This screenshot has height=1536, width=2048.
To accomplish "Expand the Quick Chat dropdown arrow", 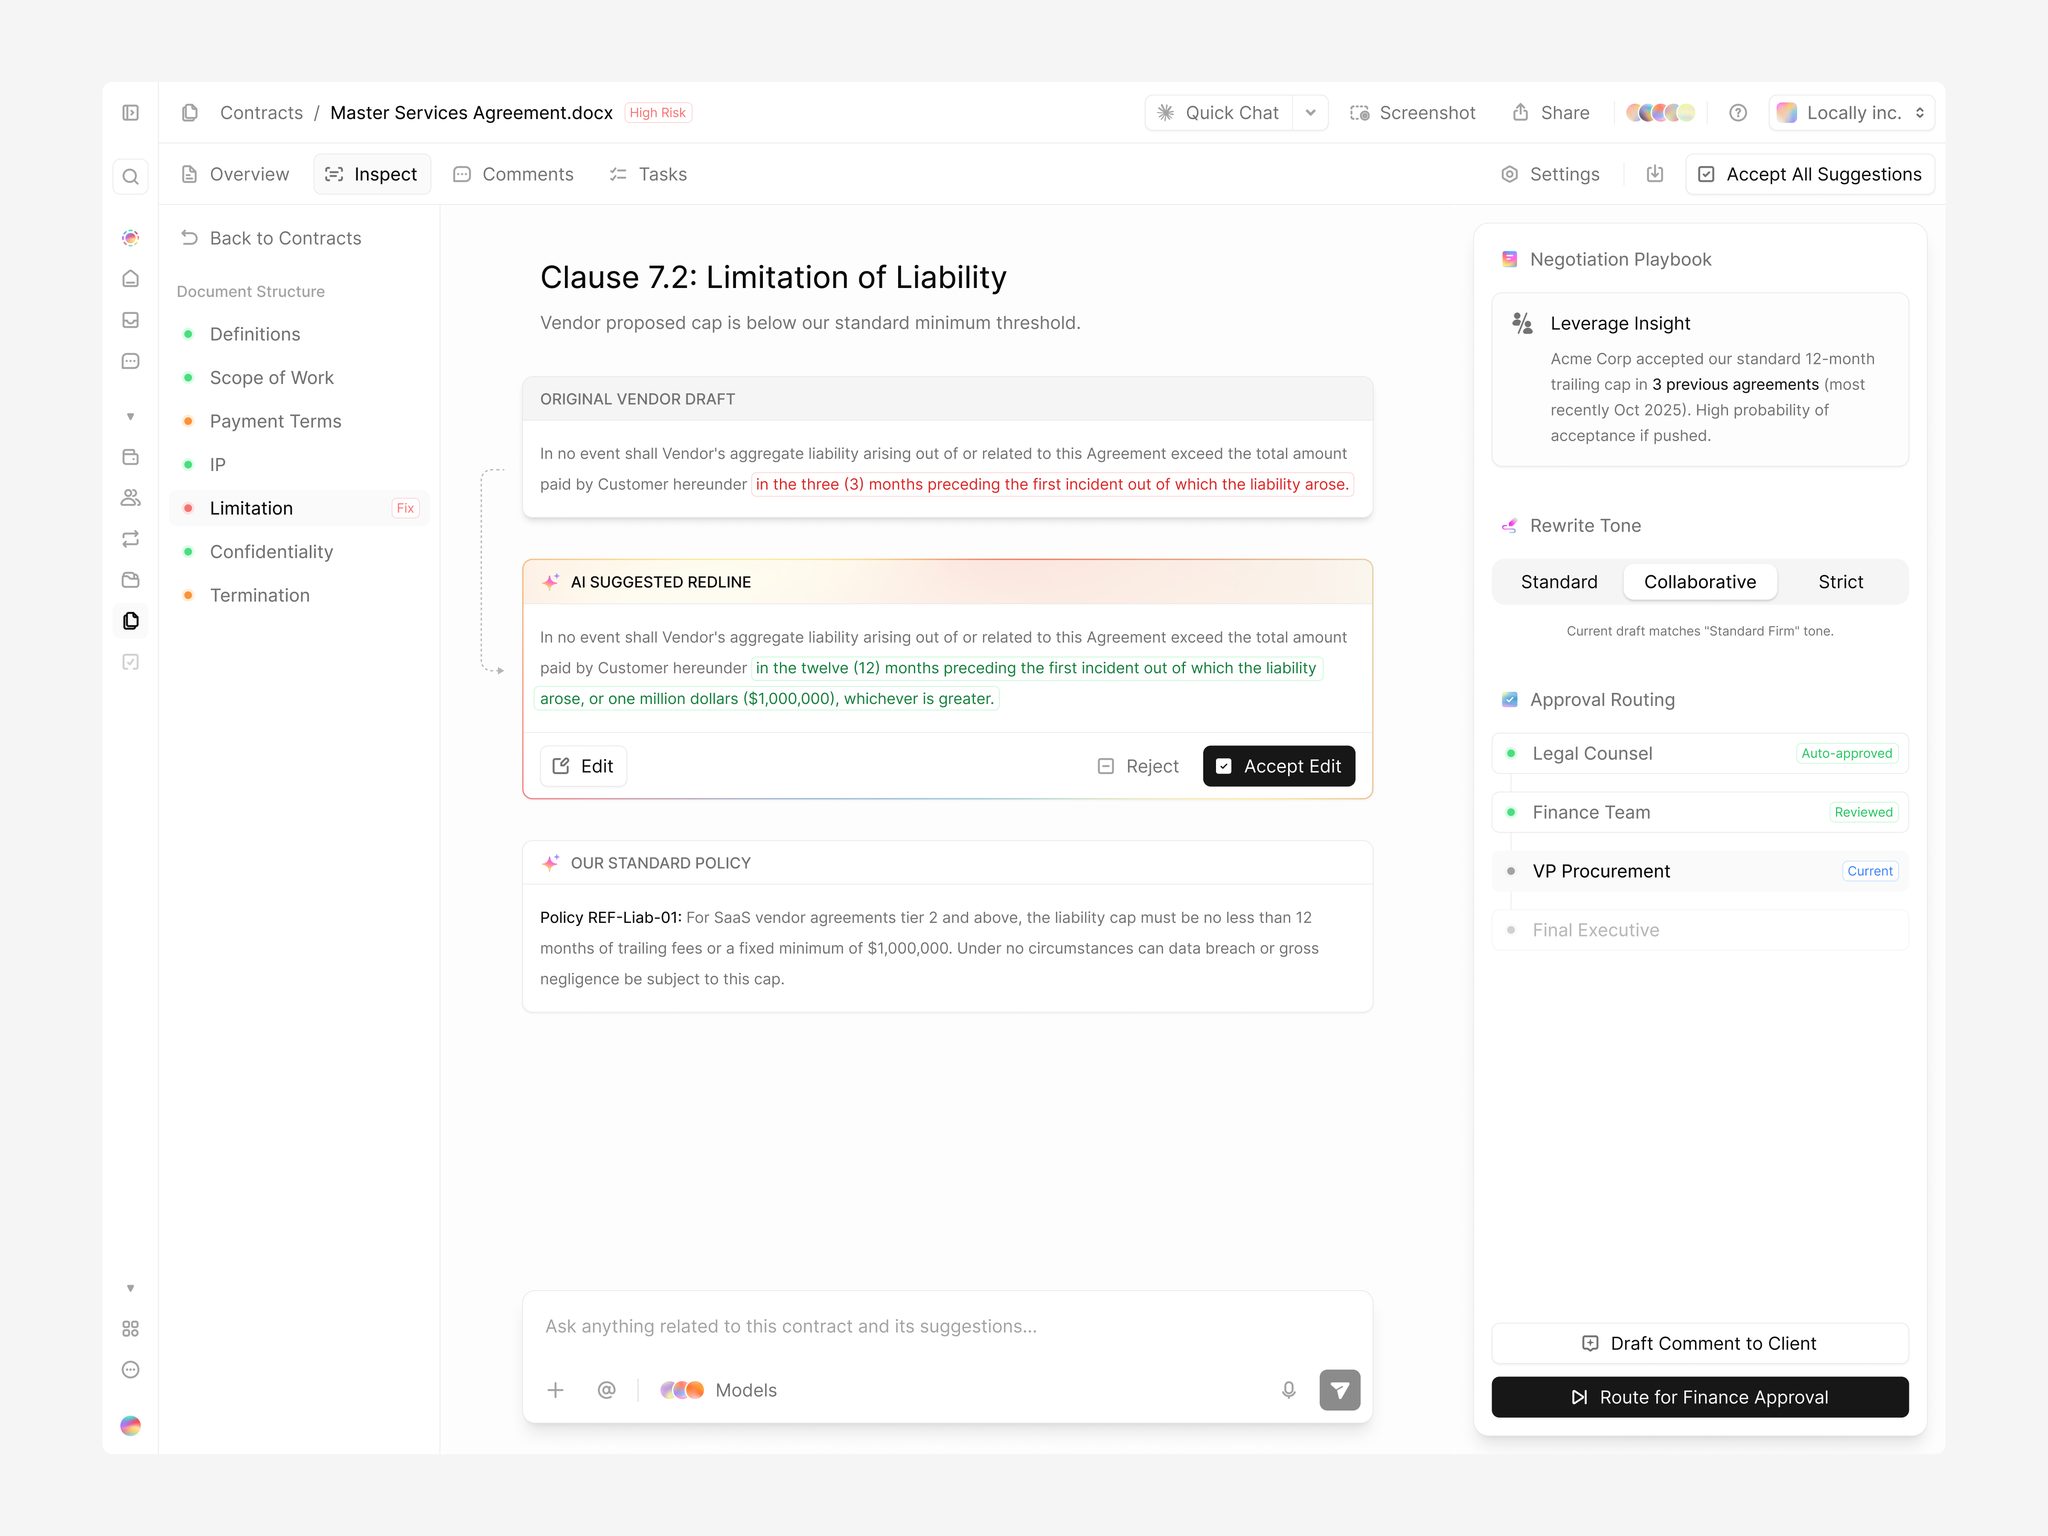I will click(1310, 113).
